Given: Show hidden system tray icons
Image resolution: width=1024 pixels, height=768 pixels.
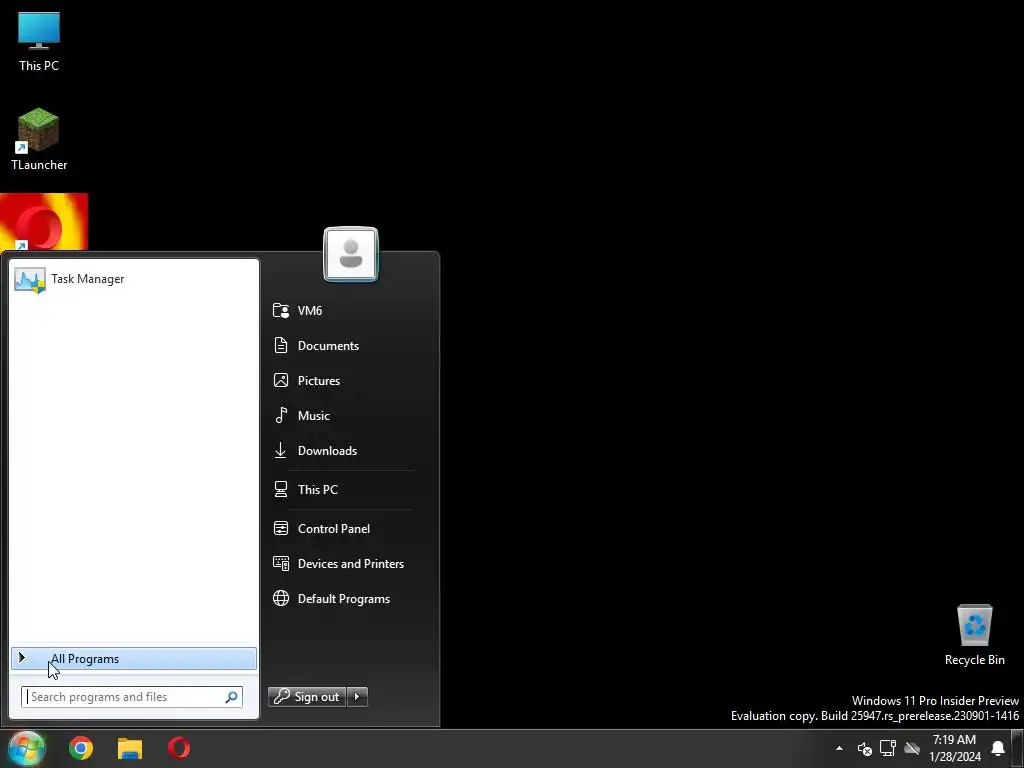Looking at the screenshot, I should [839, 748].
